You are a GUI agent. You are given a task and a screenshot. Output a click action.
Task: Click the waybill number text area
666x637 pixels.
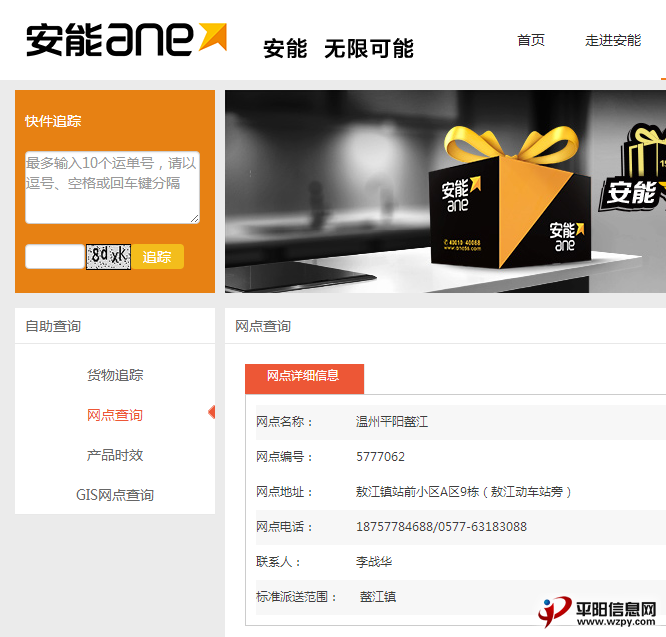[112, 187]
